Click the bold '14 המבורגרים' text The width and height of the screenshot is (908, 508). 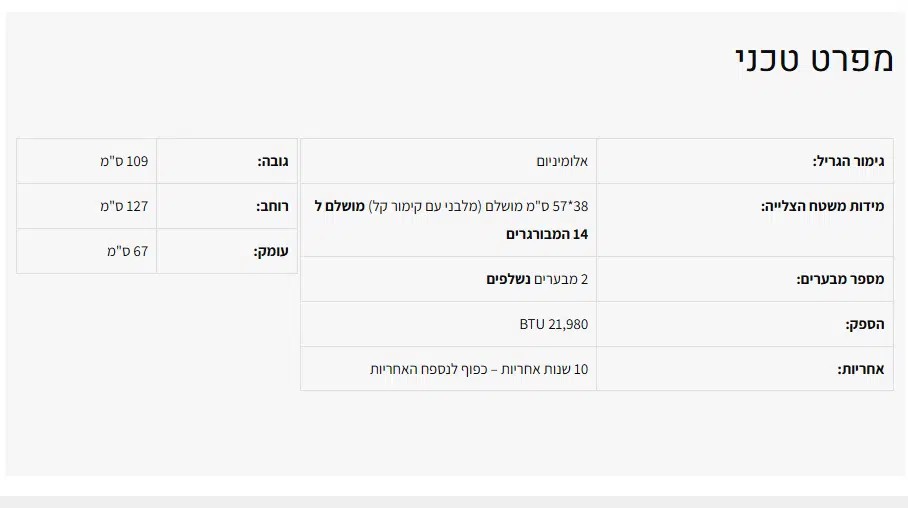tap(547, 234)
